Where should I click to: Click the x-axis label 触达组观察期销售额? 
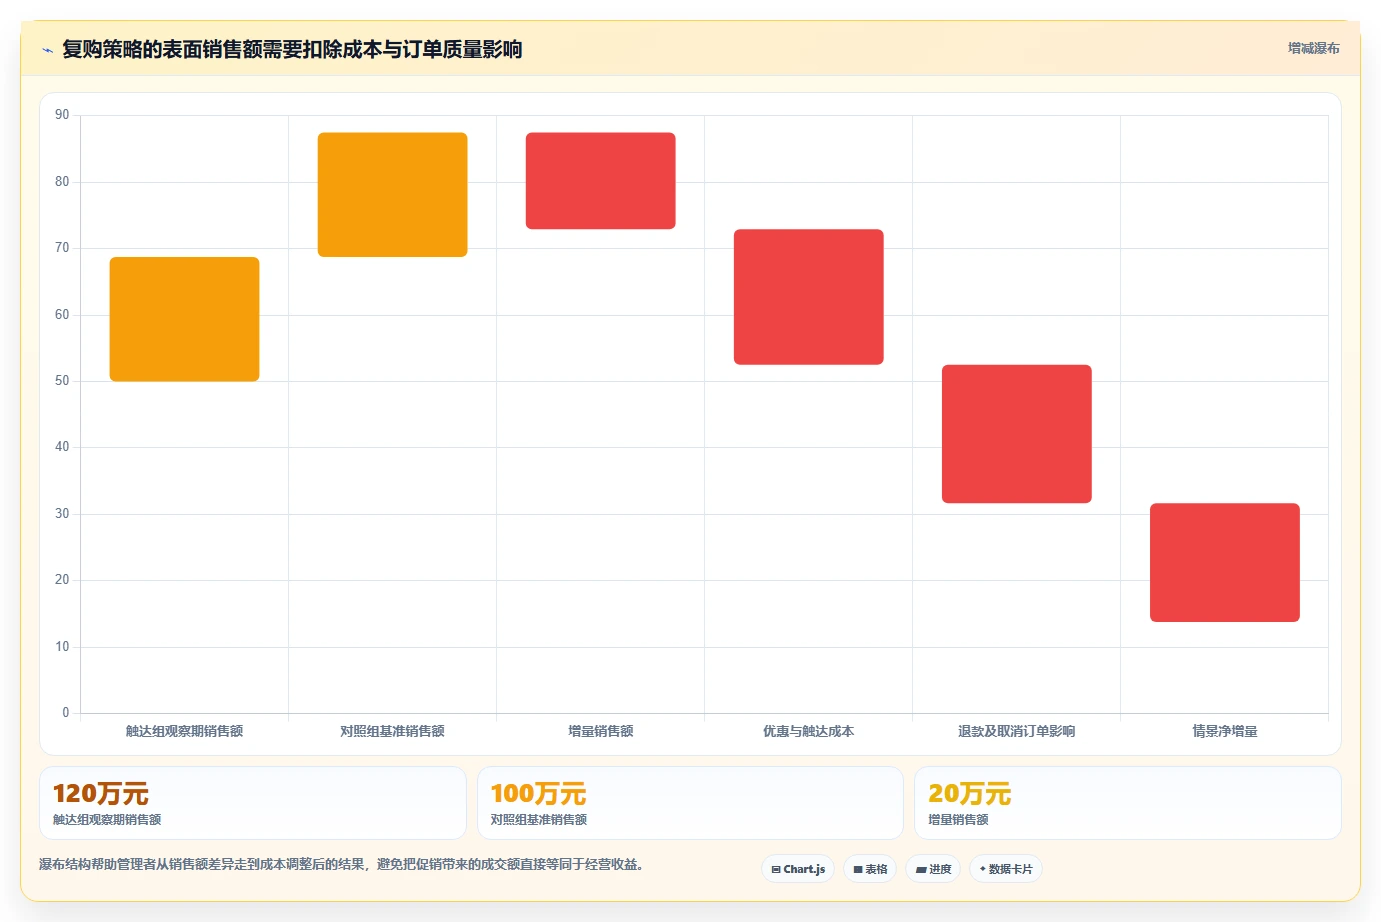184,731
